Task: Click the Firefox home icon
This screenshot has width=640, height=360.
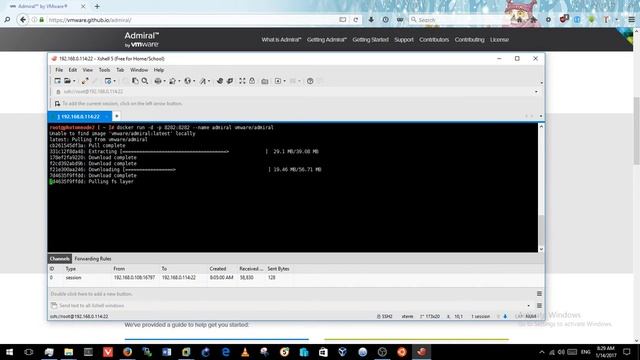Action: pyautogui.click(x=533, y=20)
